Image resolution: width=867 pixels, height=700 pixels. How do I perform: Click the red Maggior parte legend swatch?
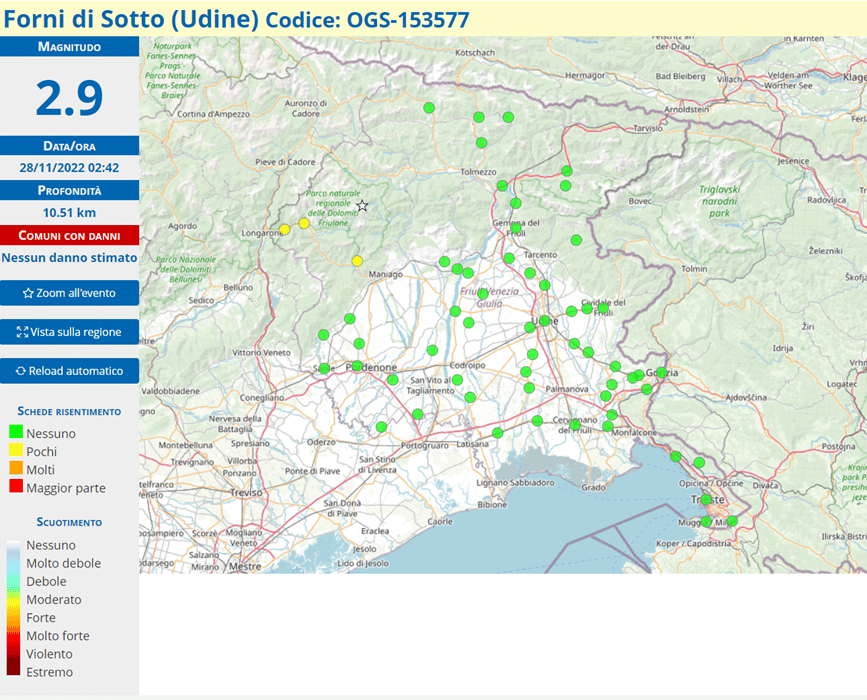click(15, 488)
